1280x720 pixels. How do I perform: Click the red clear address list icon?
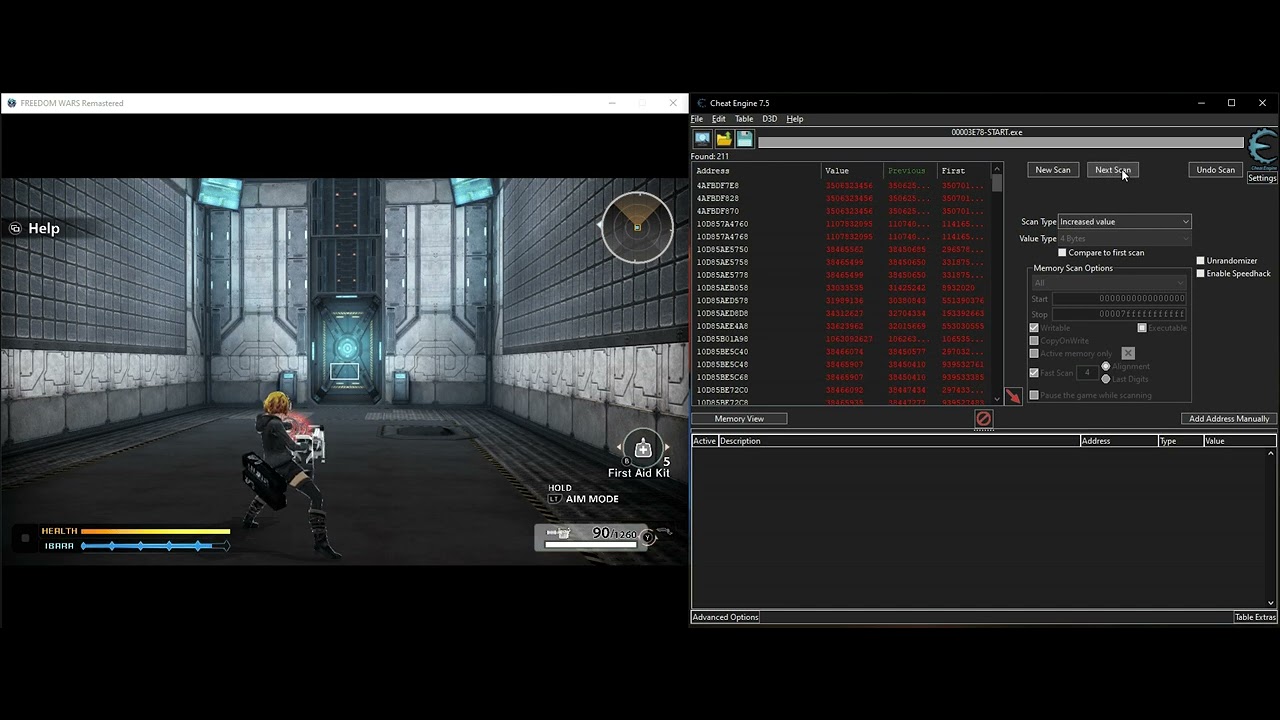tap(983, 419)
